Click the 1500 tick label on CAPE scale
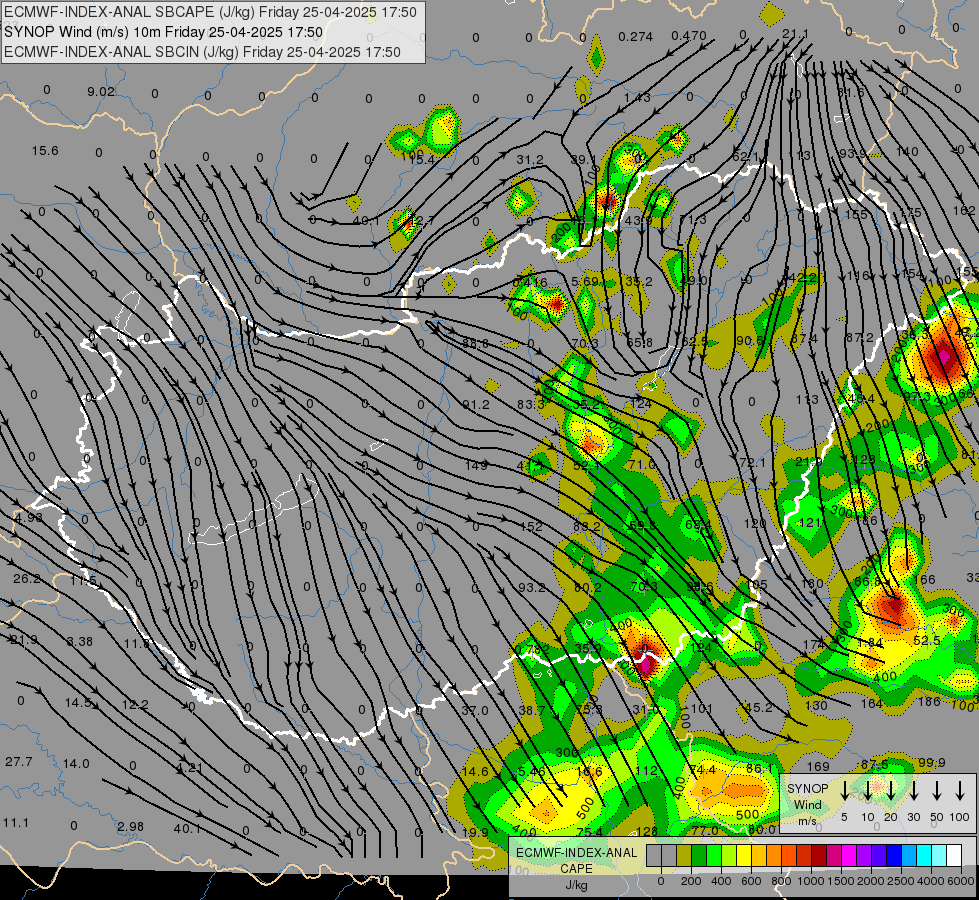979x900 pixels. click(841, 881)
